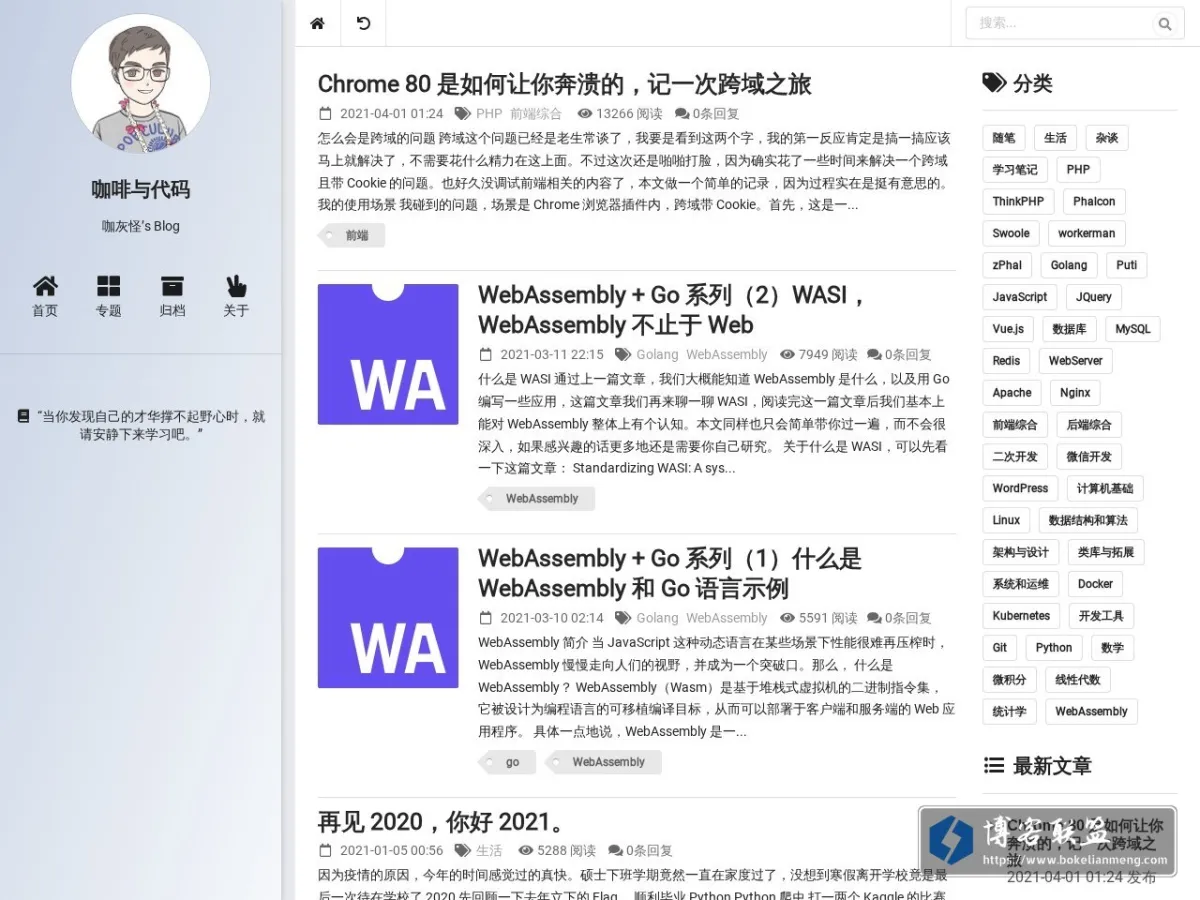Select the WebServer category tag

[x=1076, y=361]
